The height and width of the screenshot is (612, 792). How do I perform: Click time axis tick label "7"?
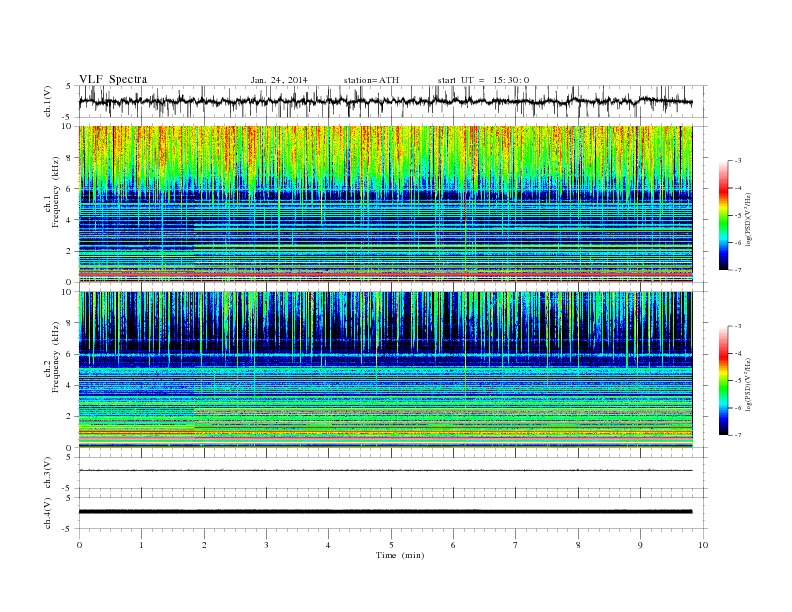516,545
